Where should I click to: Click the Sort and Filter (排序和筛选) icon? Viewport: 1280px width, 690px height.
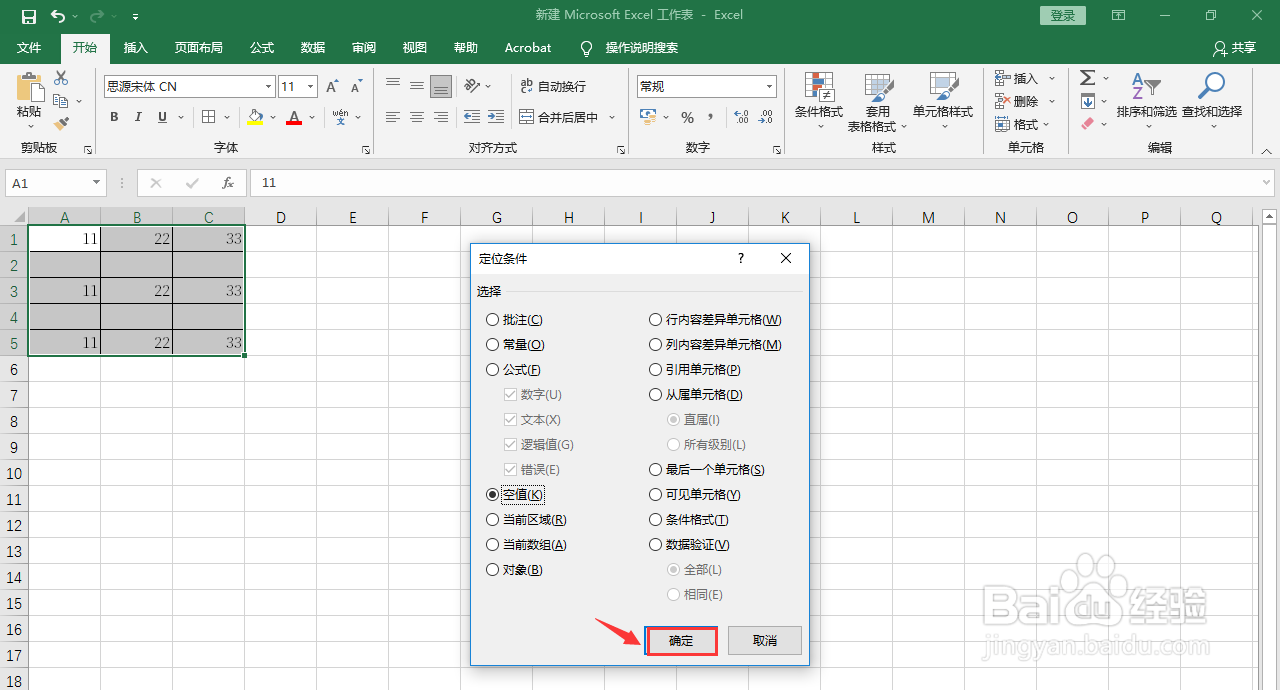point(1146,86)
